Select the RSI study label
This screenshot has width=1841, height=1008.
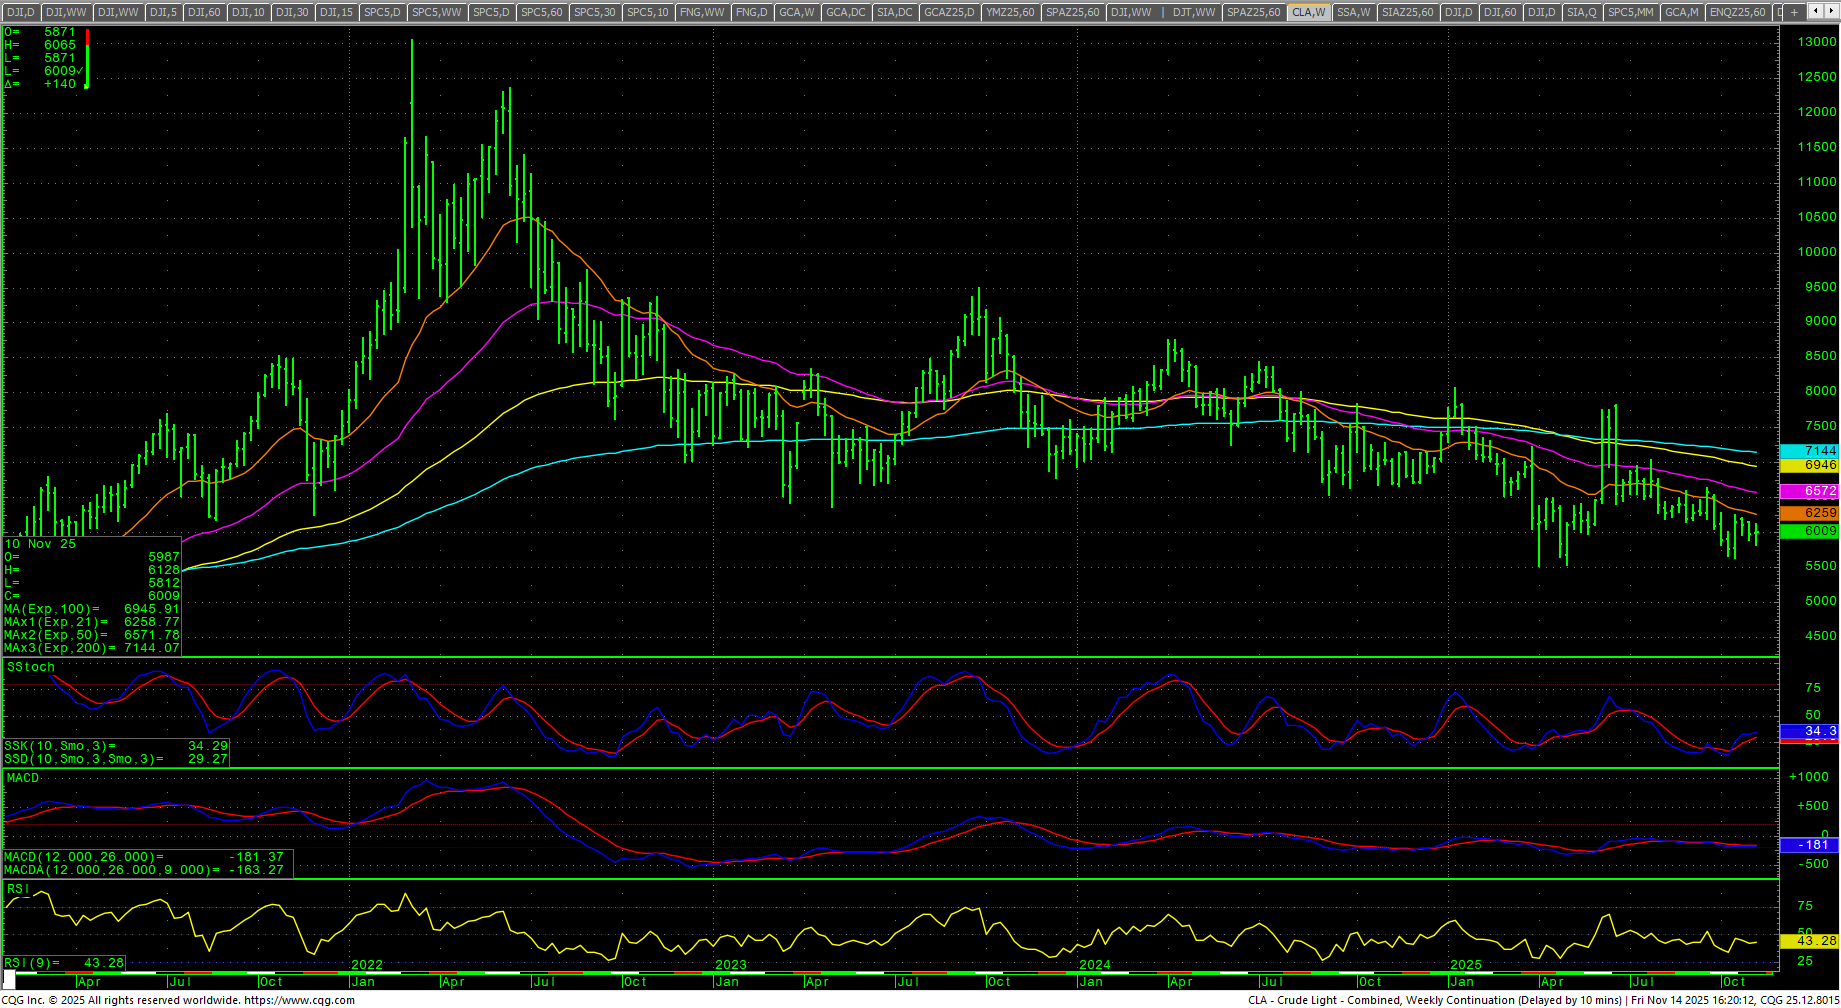point(17,889)
